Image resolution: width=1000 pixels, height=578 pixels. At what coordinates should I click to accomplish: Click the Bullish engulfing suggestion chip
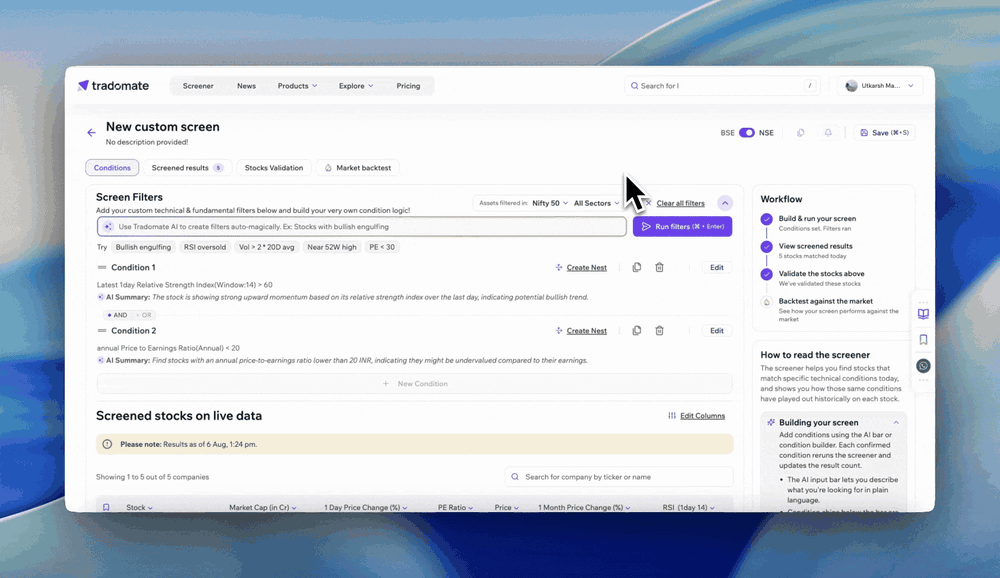[x=143, y=247]
